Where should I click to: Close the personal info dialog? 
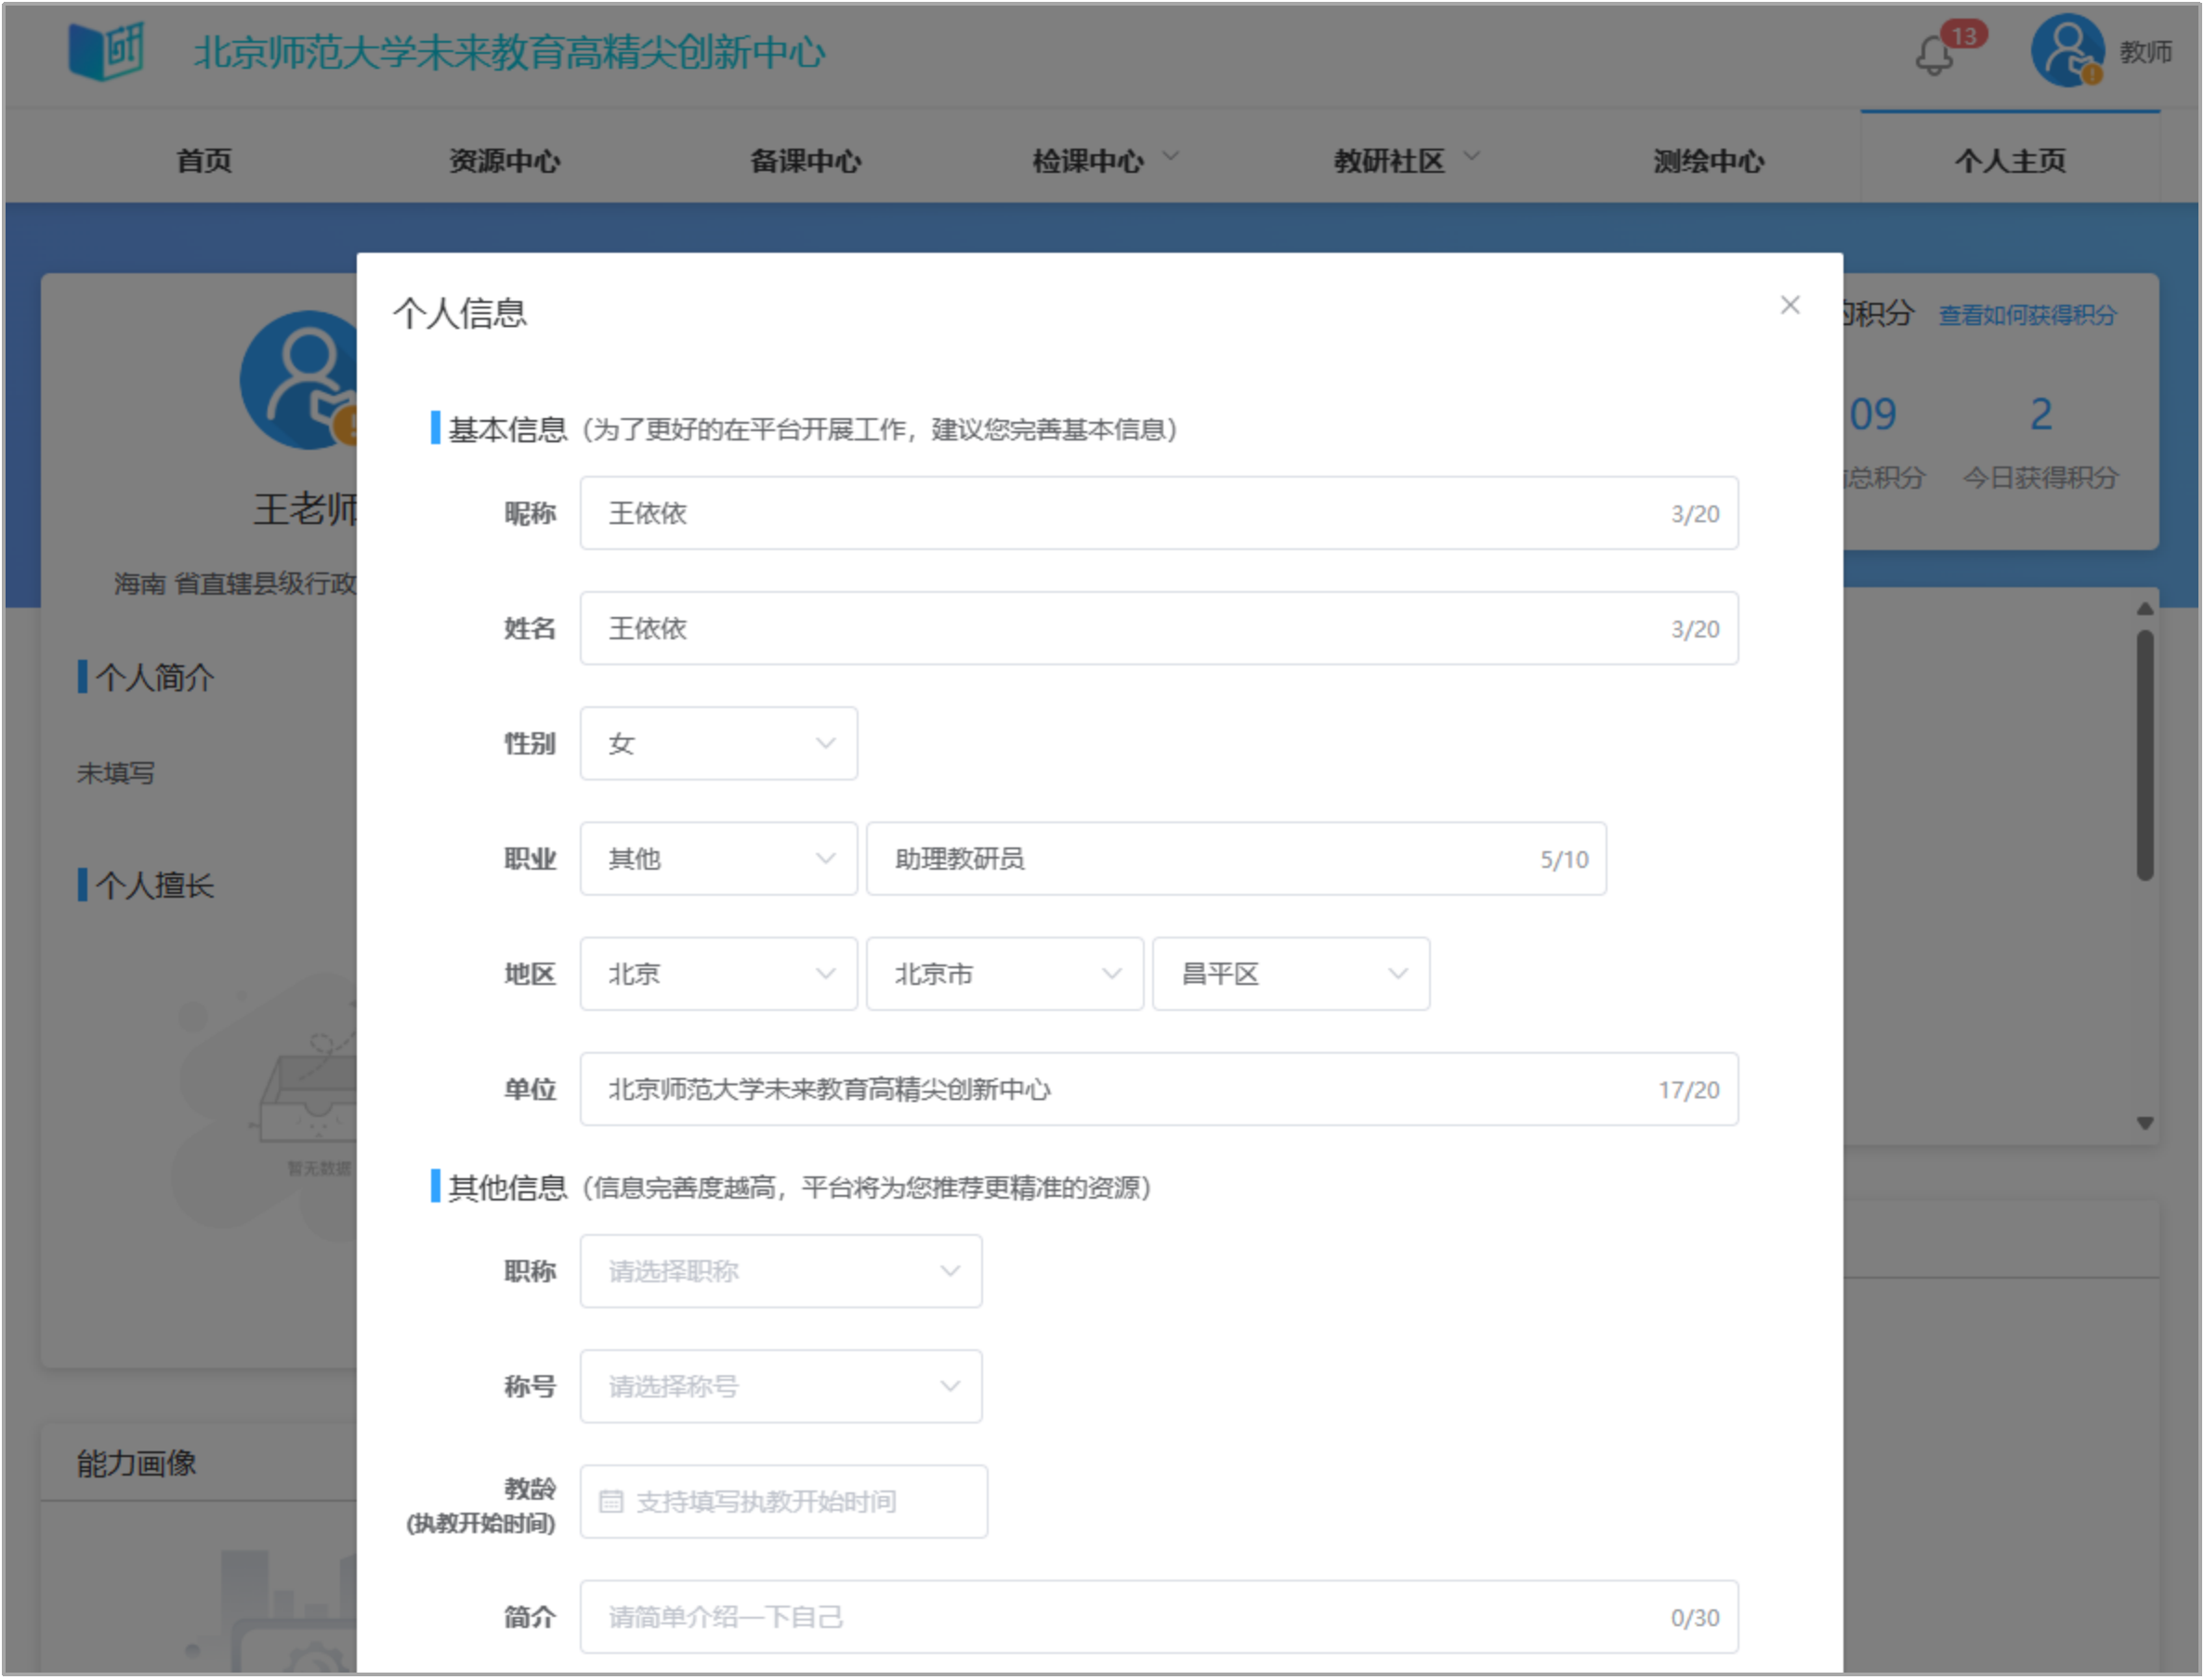click(x=1789, y=305)
